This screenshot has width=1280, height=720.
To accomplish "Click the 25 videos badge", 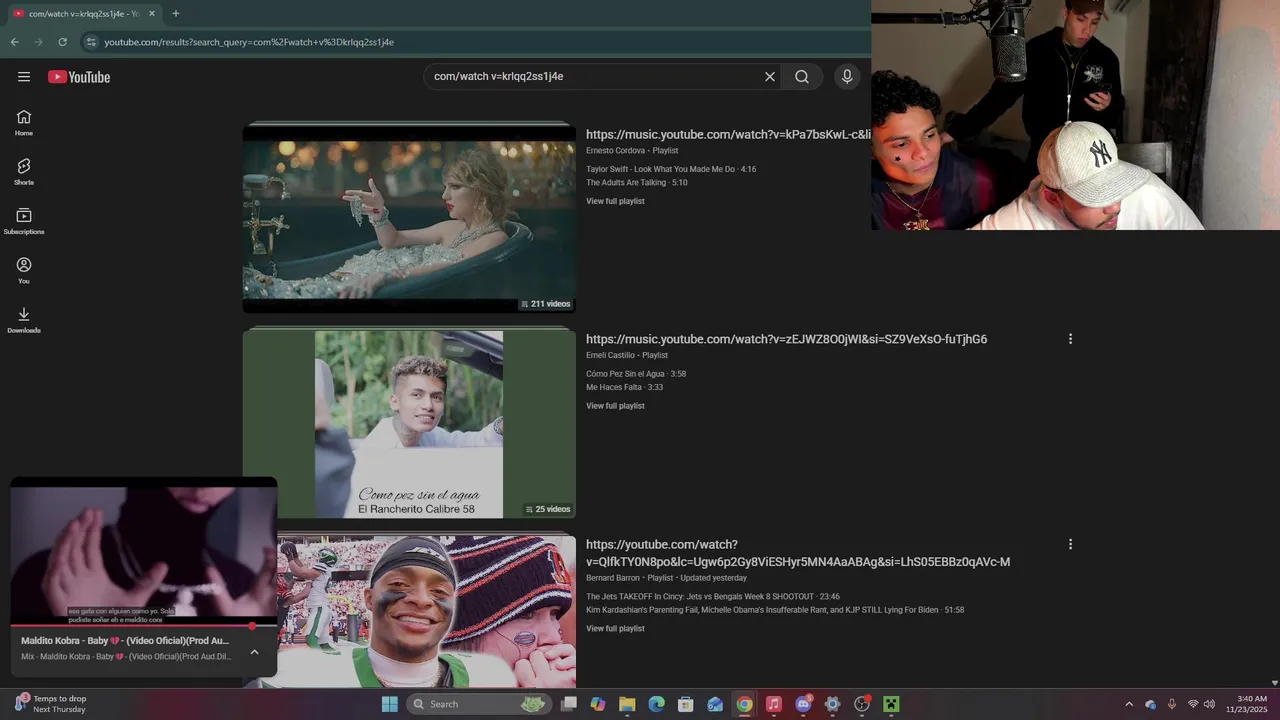I will (548, 509).
